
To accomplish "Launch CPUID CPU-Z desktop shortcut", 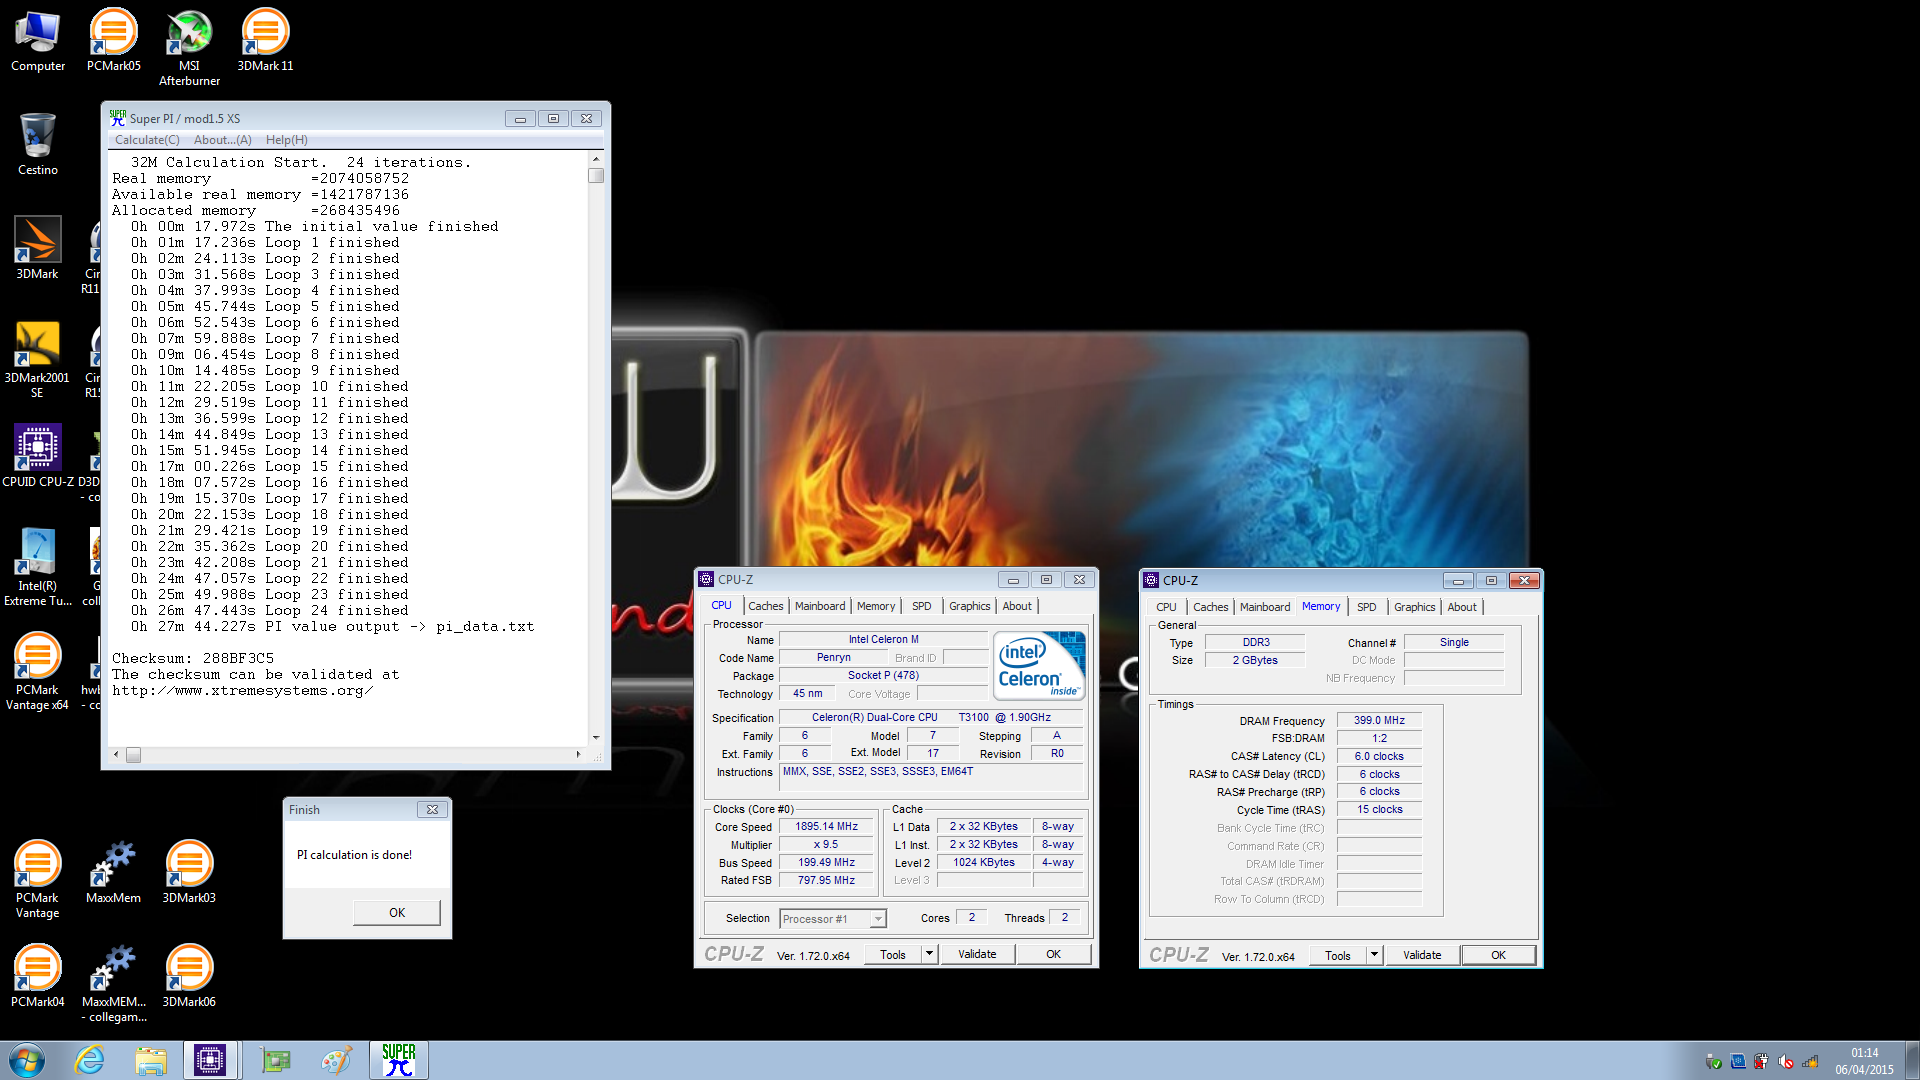I will click(x=38, y=456).
